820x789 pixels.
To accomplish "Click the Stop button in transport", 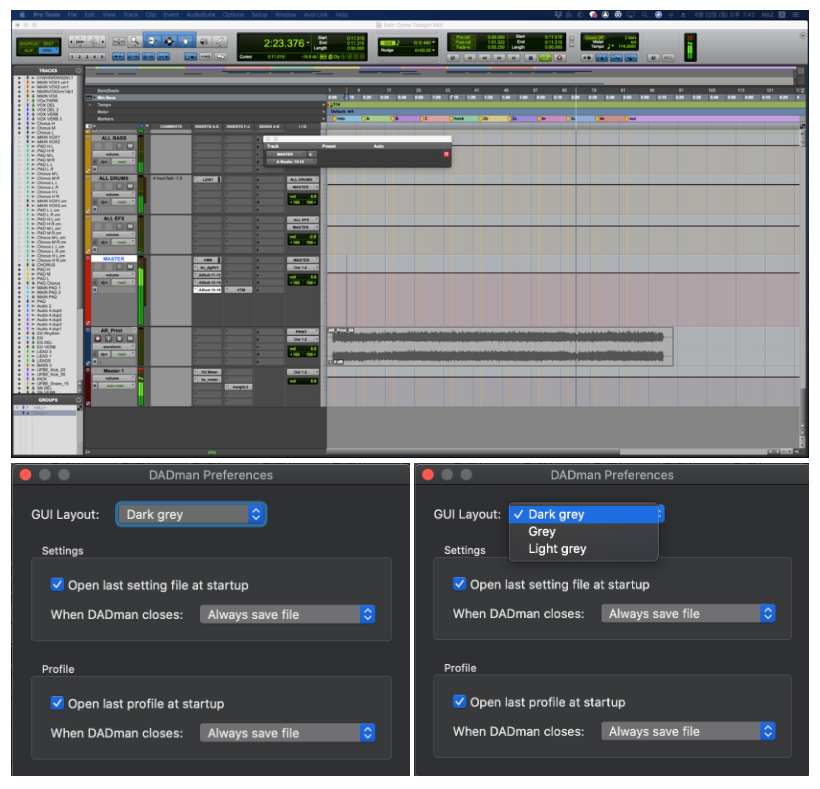I will 530,58.
